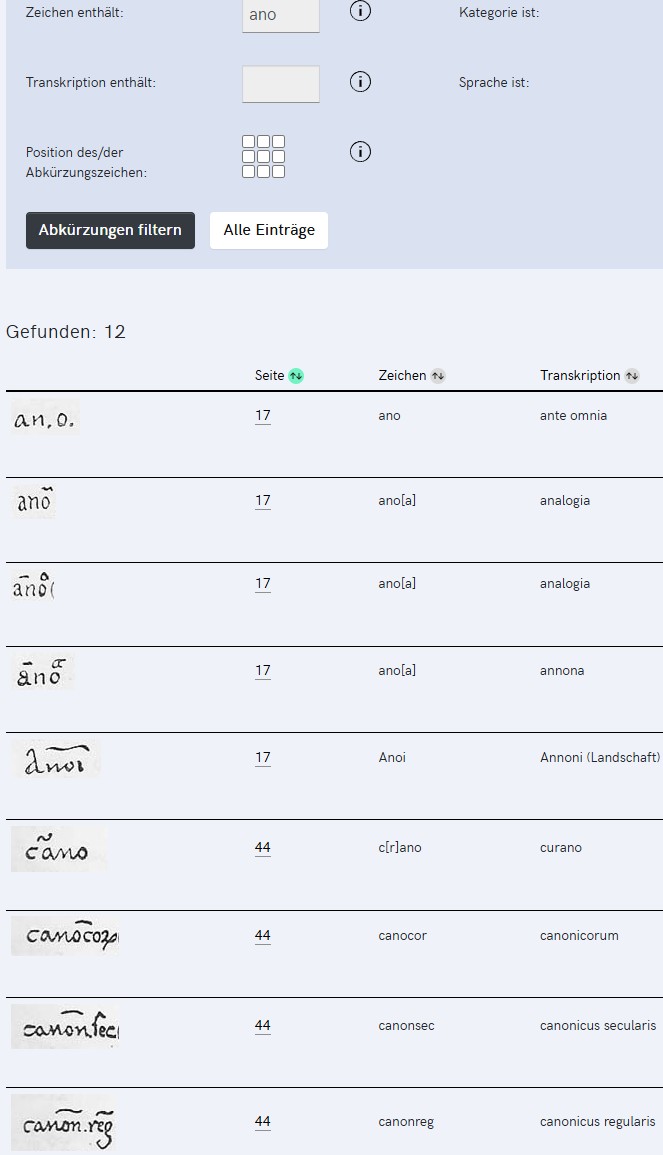The image size is (663, 1155).
Task: Tick the center position grid checkbox
Action: click(x=264, y=157)
